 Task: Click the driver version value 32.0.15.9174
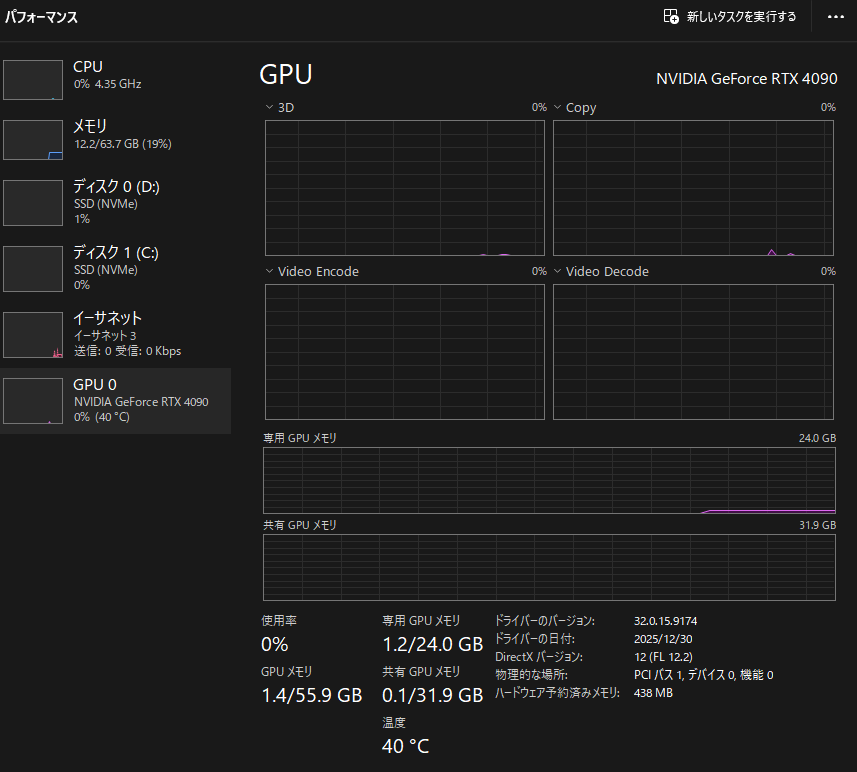point(679,621)
